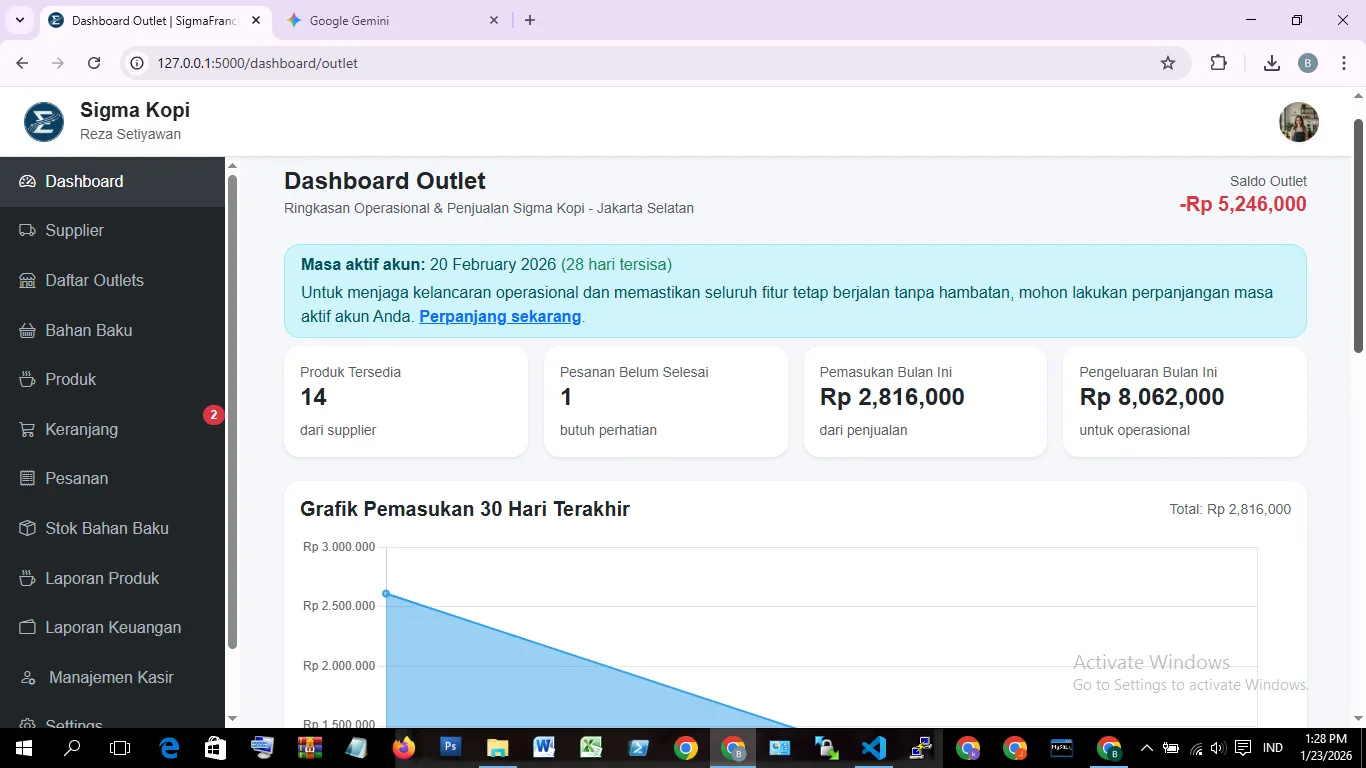Open the Chrome downloads icon
Image resolution: width=1366 pixels, height=768 pixels.
[1272, 63]
